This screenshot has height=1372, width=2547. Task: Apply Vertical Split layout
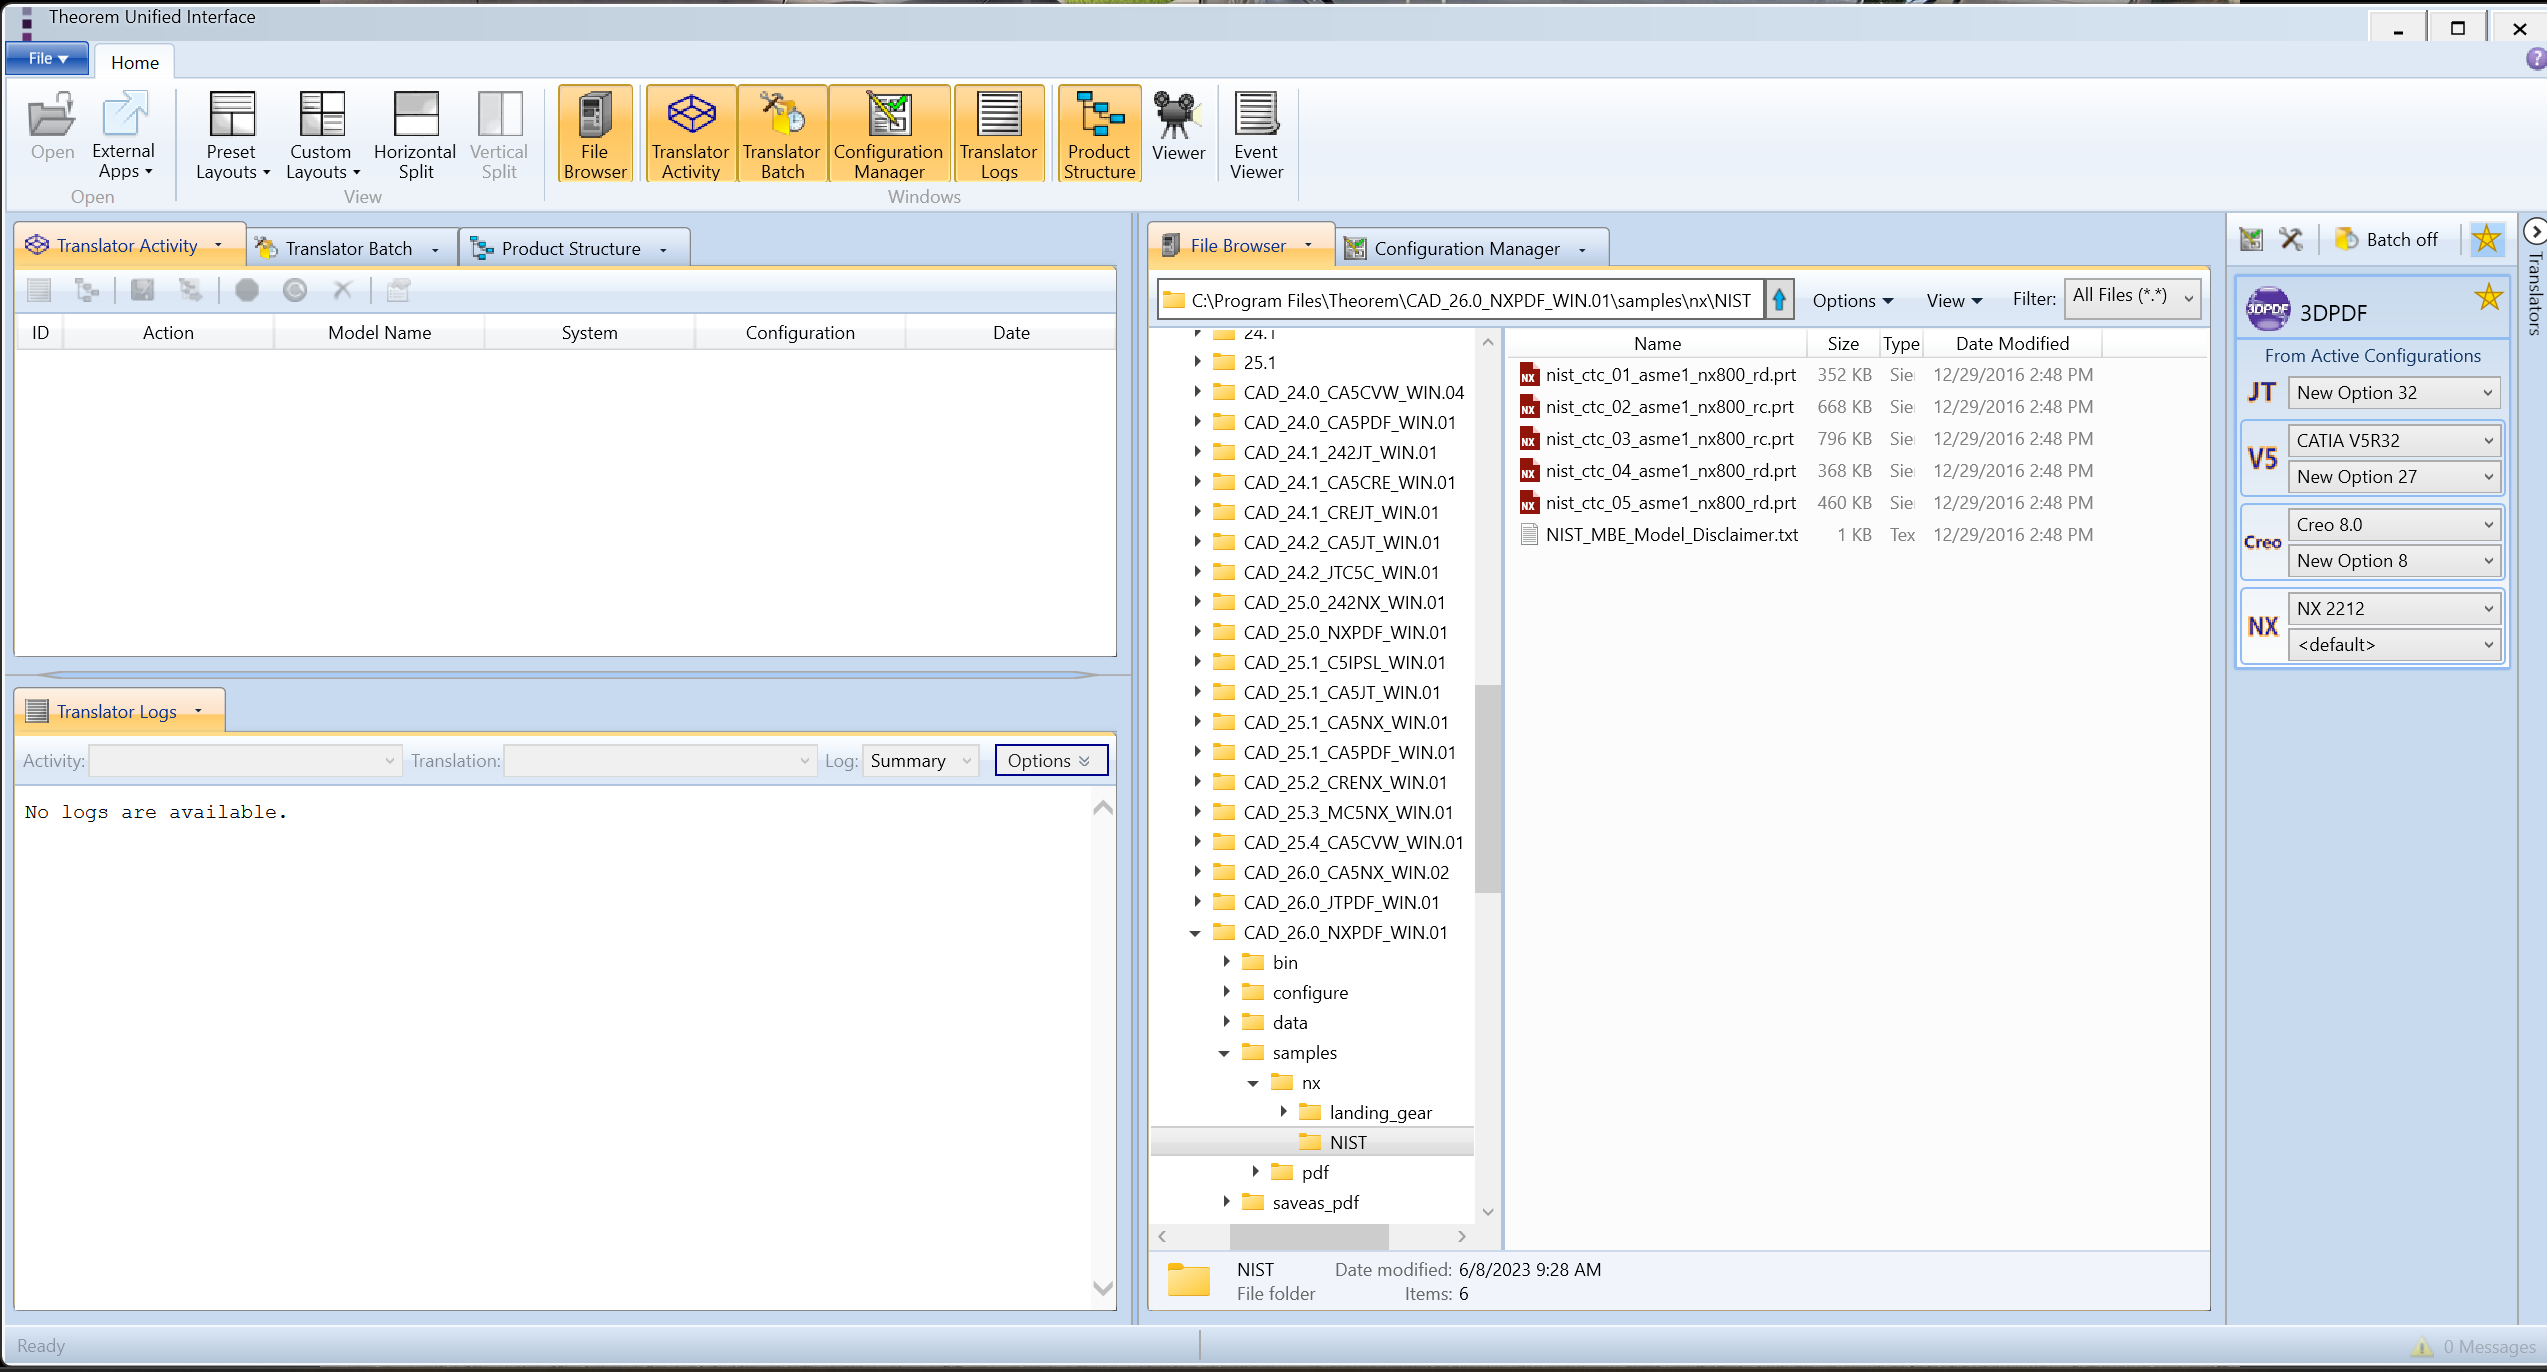pyautogui.click(x=499, y=134)
